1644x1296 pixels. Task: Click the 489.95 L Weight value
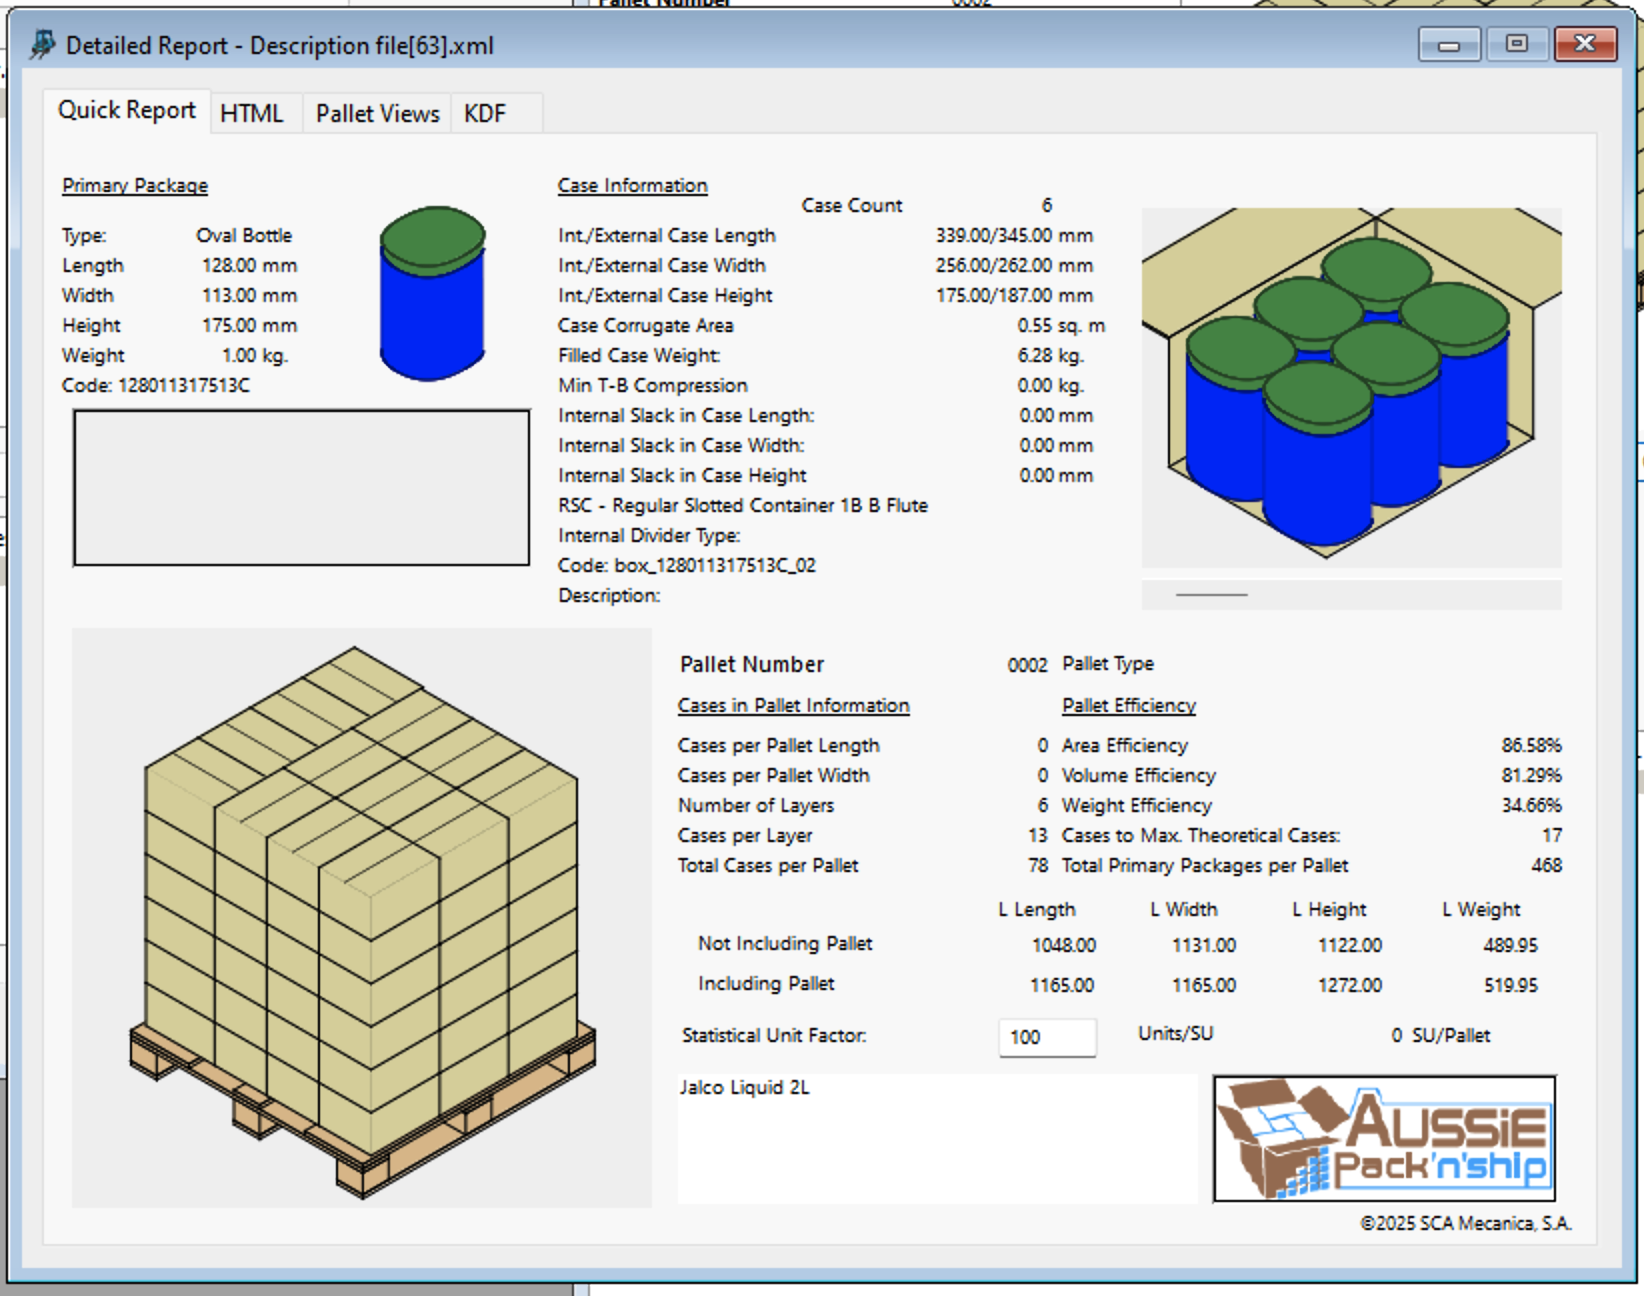click(1511, 945)
